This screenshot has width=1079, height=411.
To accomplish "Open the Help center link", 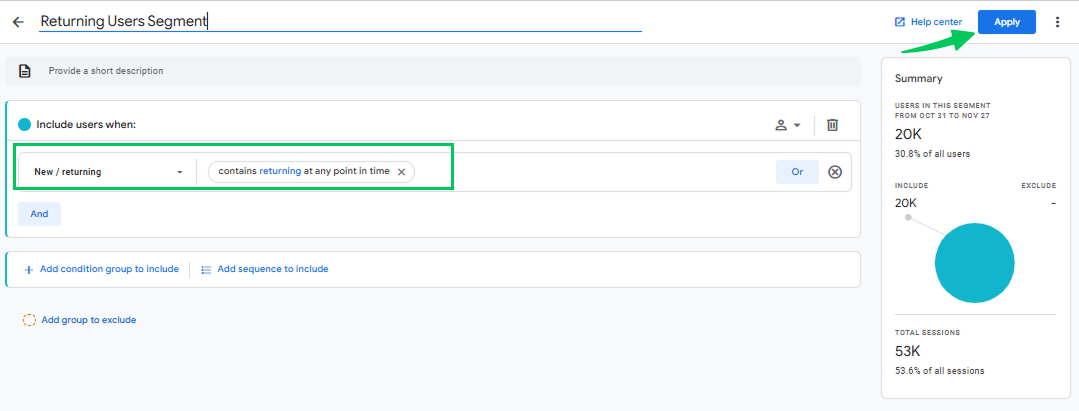I will [x=937, y=22].
